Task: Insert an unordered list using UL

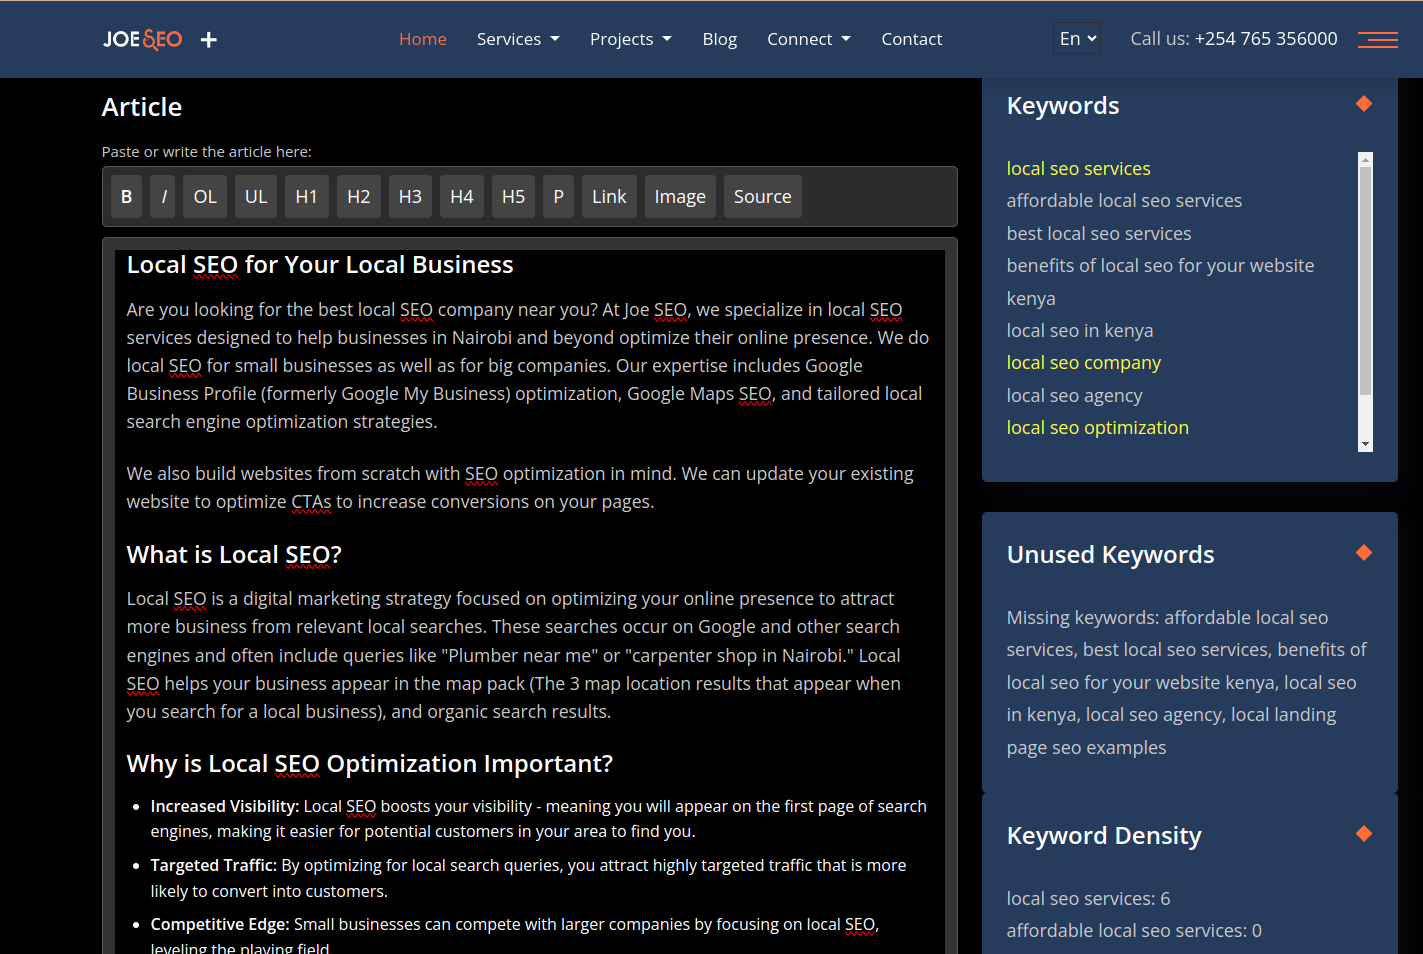Action: (255, 196)
